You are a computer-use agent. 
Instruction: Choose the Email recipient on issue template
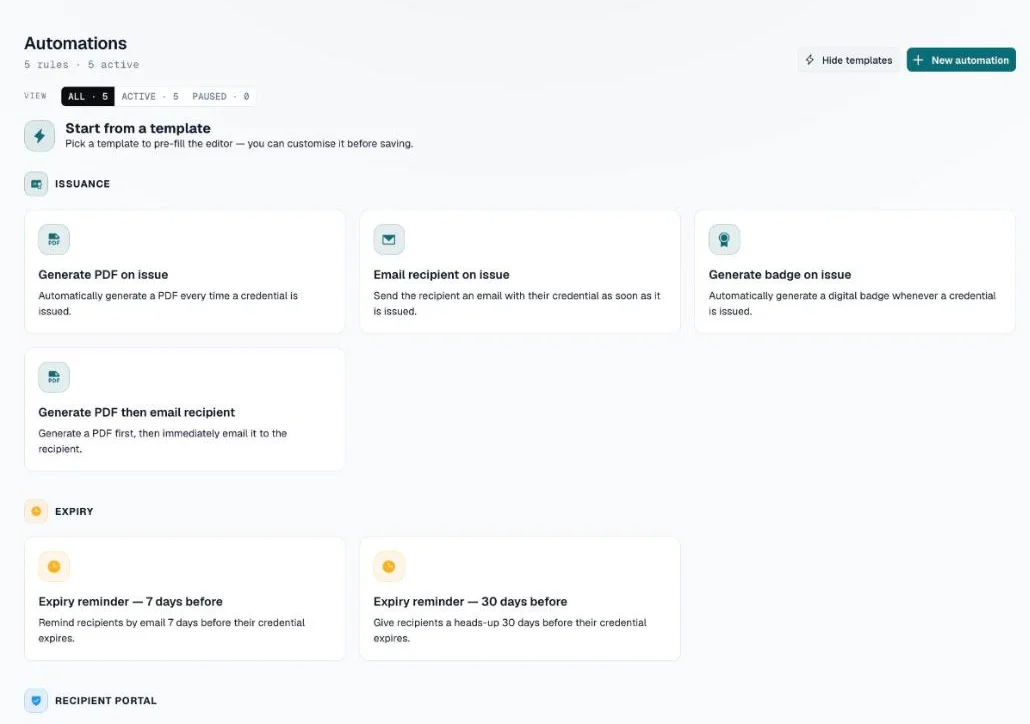click(x=520, y=271)
